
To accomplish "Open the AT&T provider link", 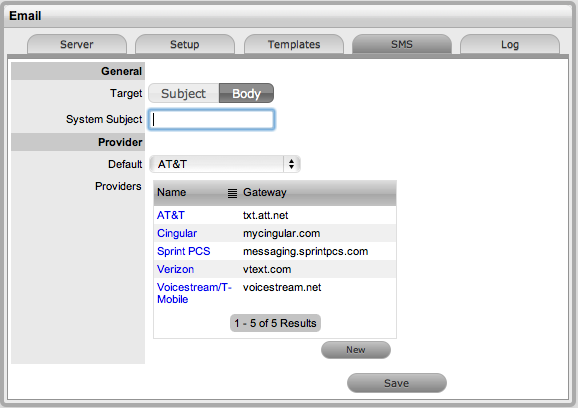I will tap(171, 215).
